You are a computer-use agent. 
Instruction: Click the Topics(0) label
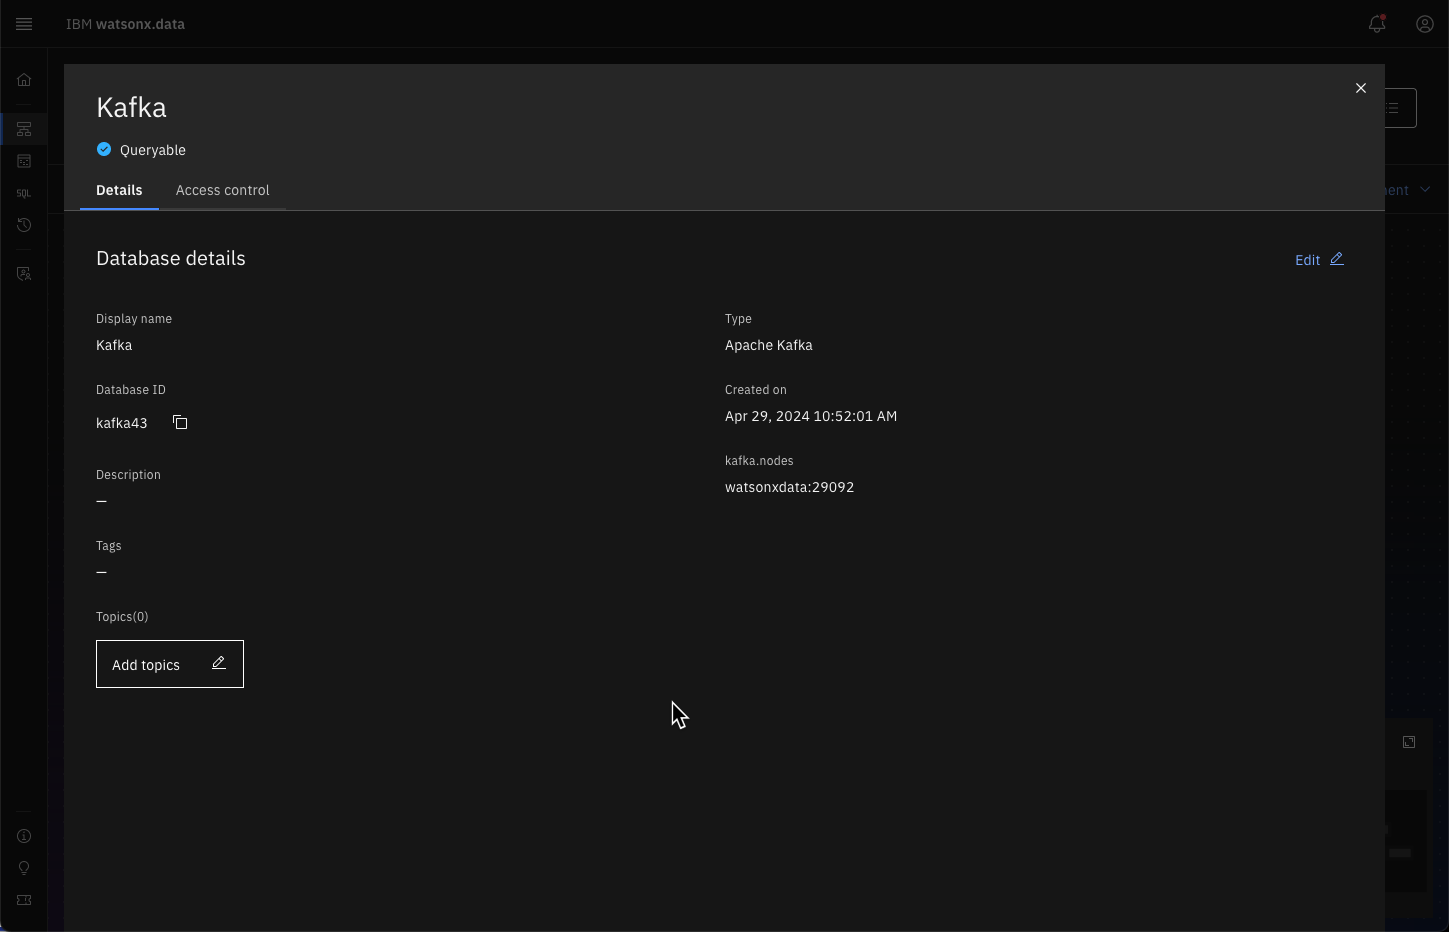pos(122,617)
